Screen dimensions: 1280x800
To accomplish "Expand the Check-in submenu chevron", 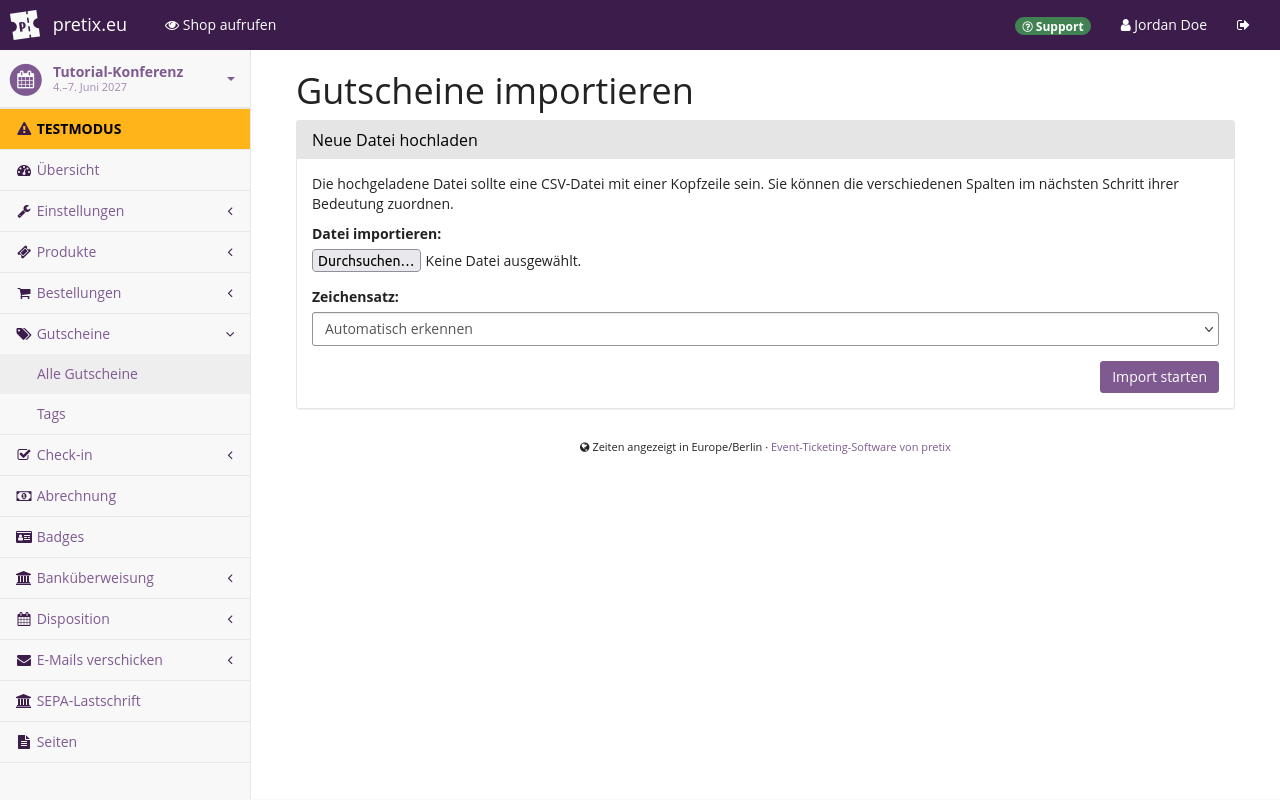I will tap(230, 455).
